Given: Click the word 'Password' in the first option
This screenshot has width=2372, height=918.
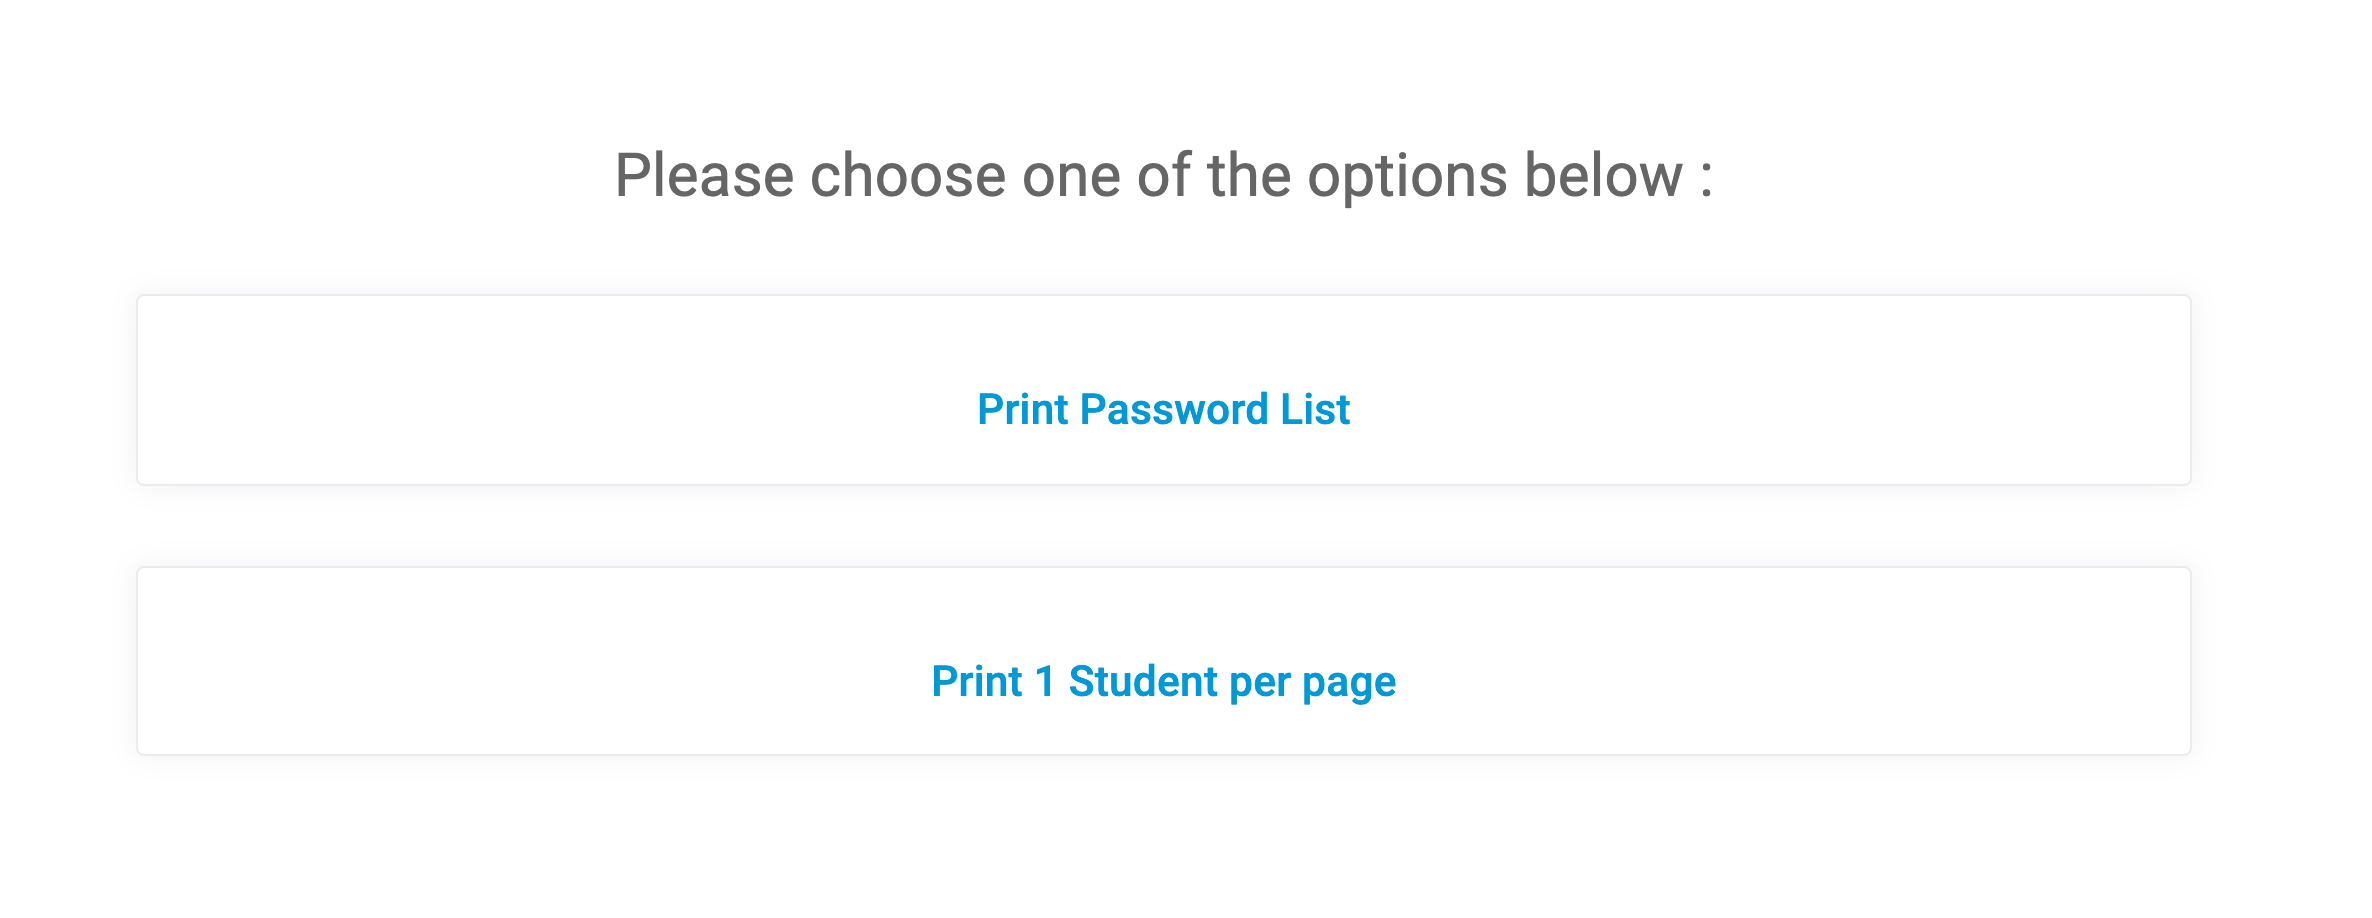Looking at the screenshot, I should (1174, 410).
